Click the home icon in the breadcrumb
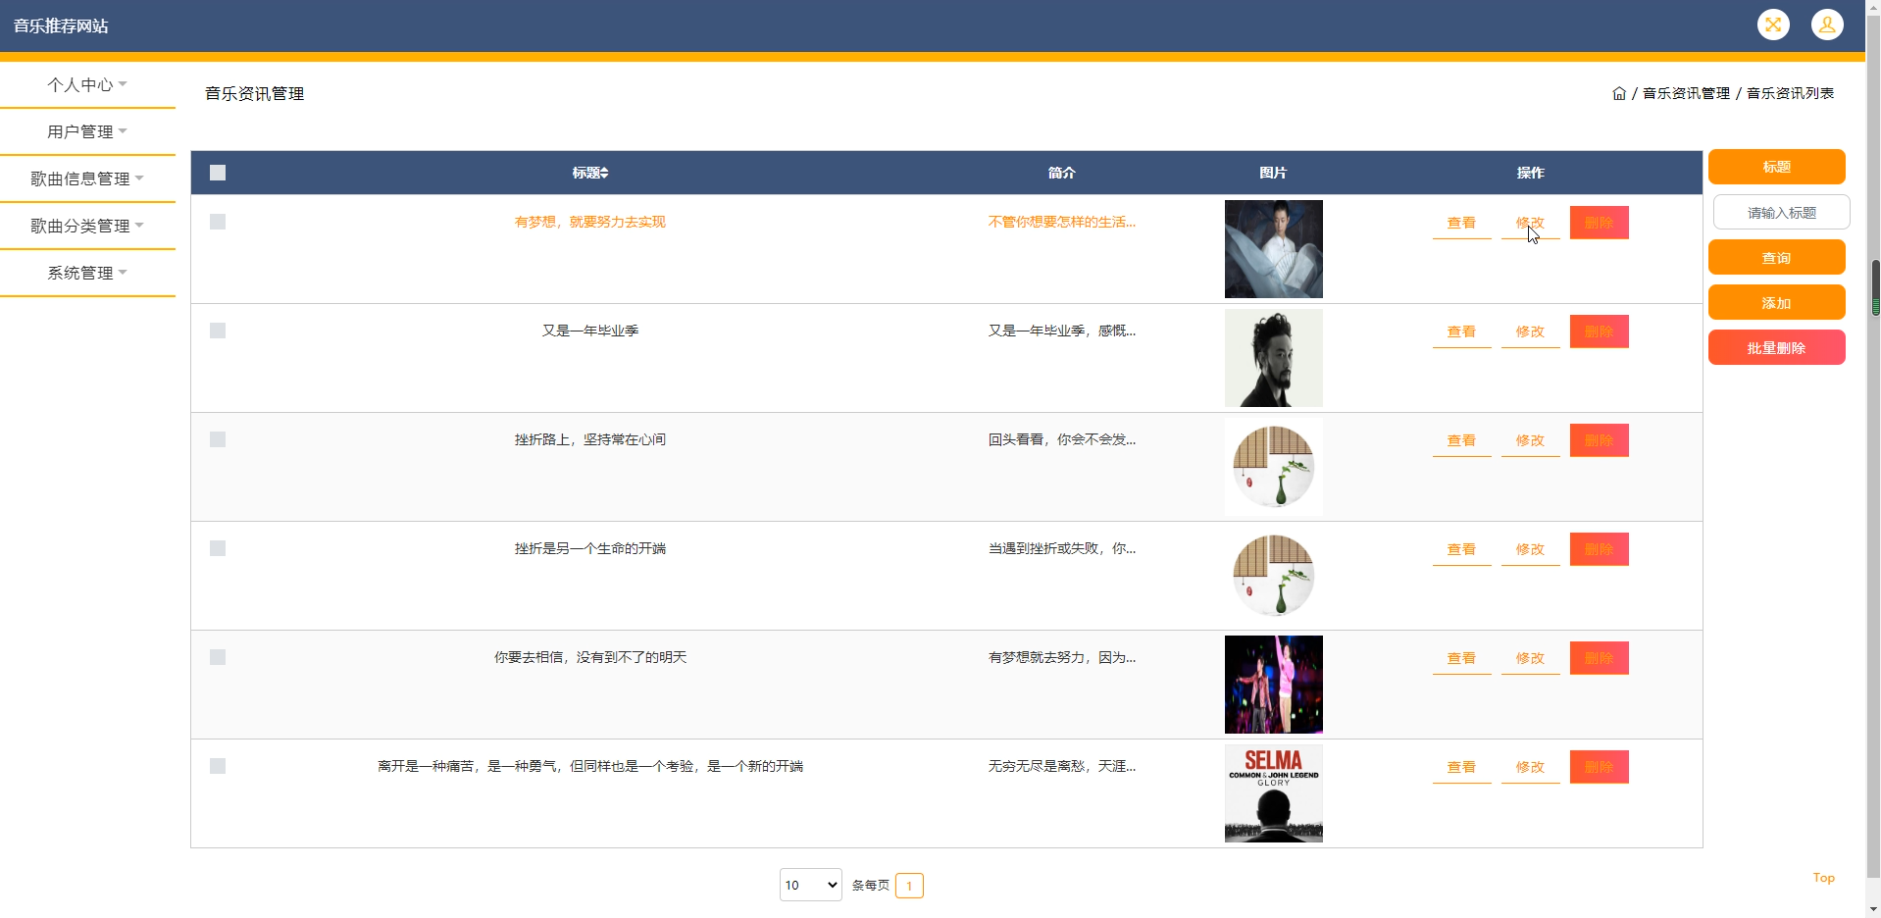This screenshot has height=918, width=1881. click(x=1619, y=93)
